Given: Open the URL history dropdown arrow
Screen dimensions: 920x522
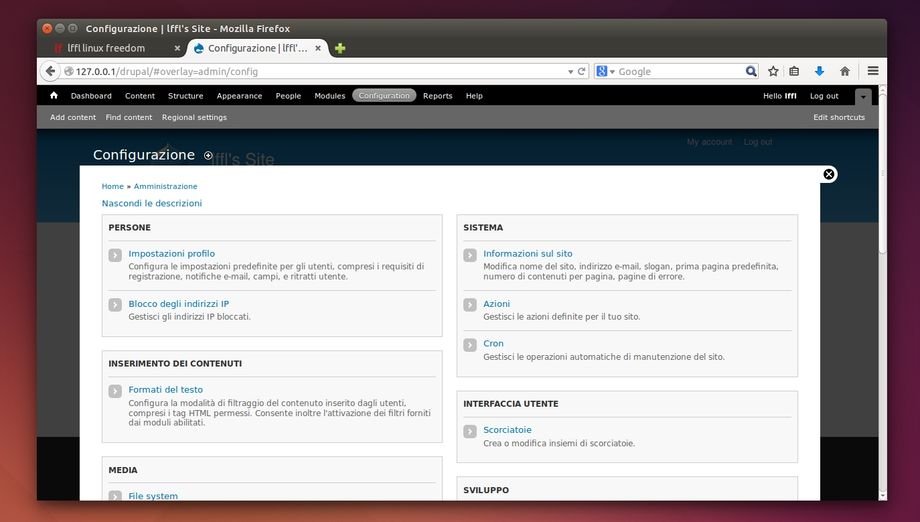Looking at the screenshot, I should [x=570, y=72].
